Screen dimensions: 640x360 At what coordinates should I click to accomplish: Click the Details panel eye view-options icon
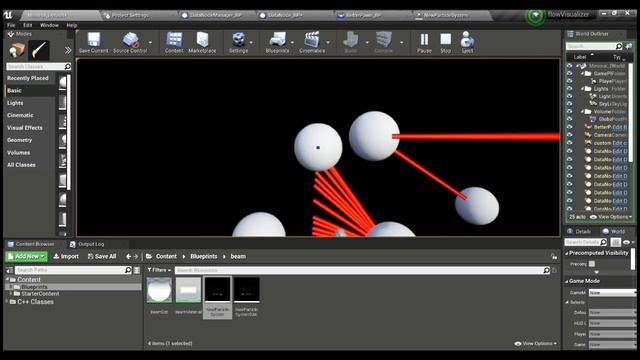pyautogui.click(x=627, y=242)
